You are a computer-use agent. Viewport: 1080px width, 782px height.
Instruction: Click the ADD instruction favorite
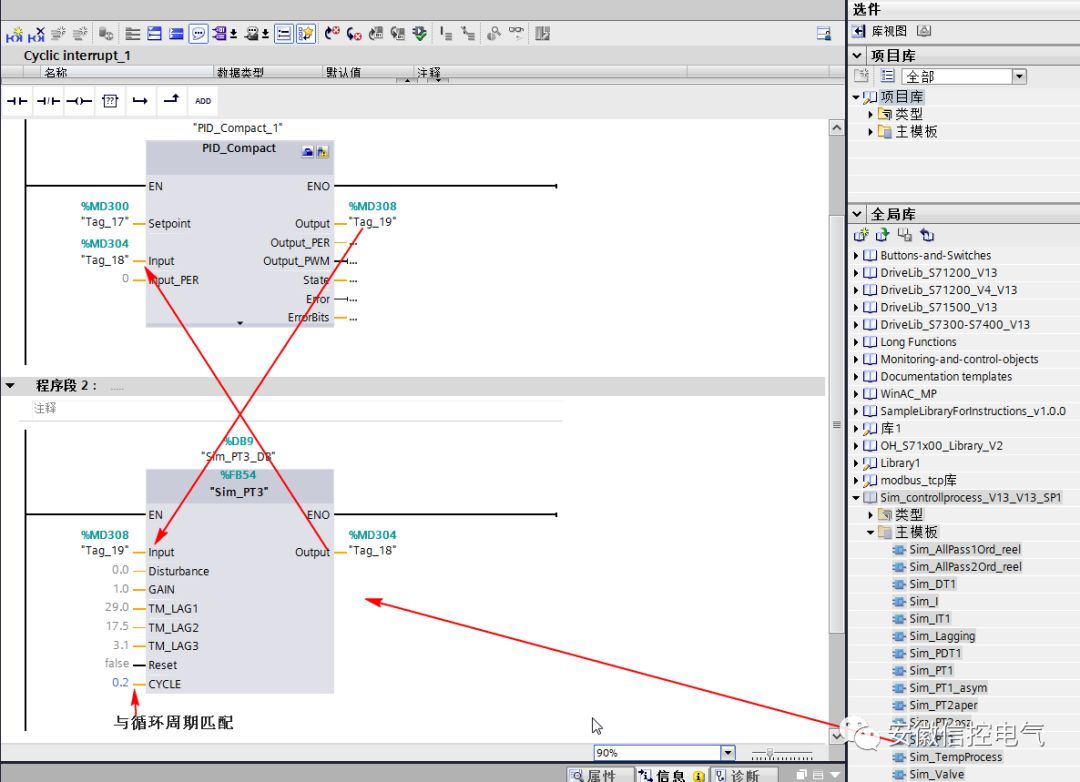(203, 101)
